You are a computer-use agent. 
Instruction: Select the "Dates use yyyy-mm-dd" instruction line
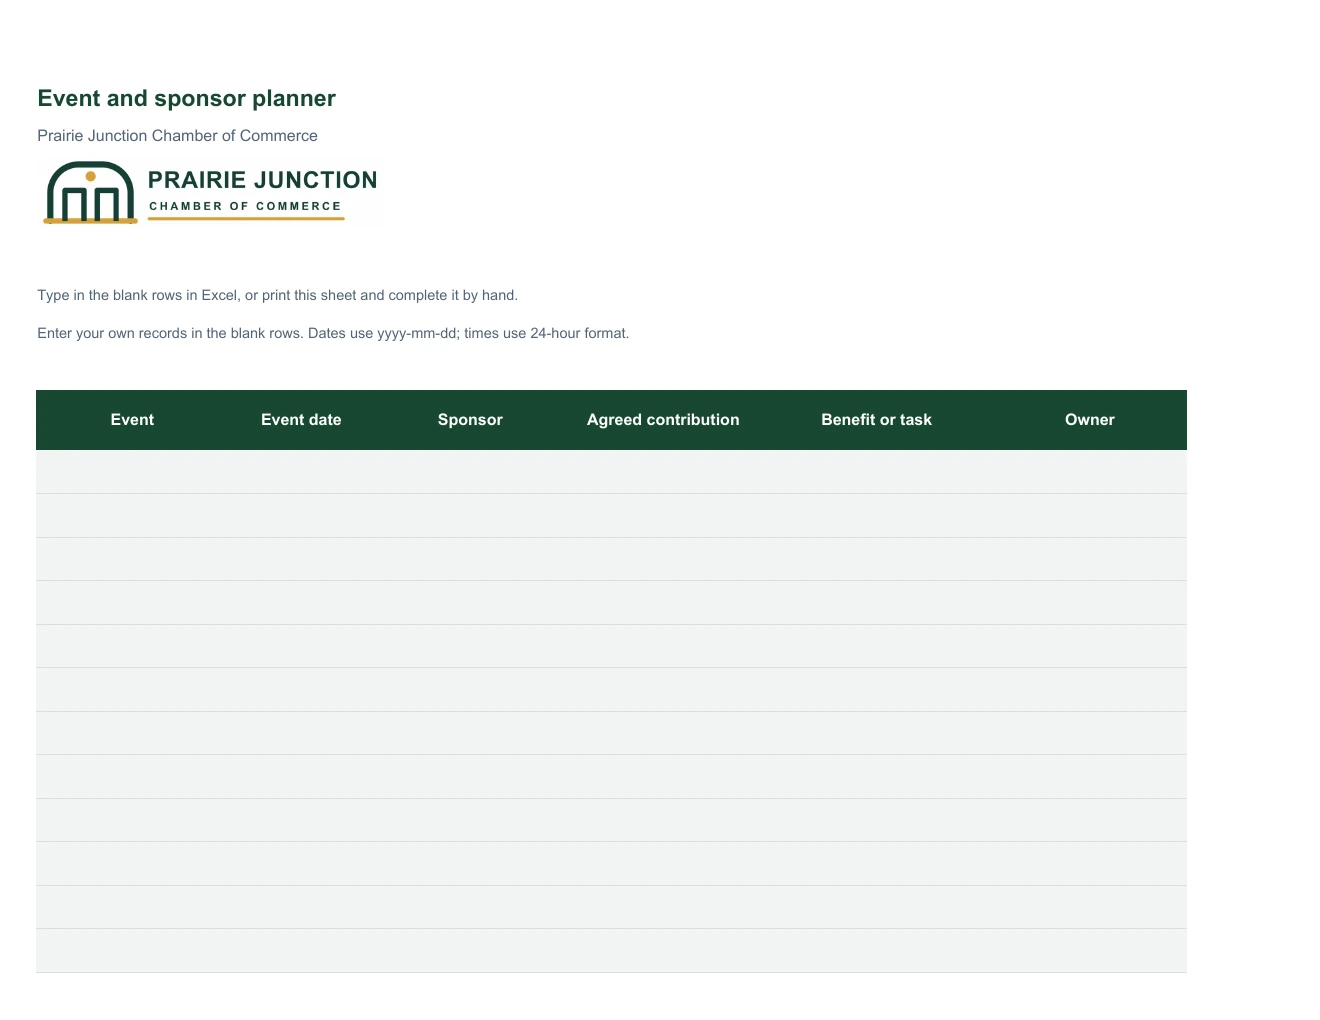333,333
